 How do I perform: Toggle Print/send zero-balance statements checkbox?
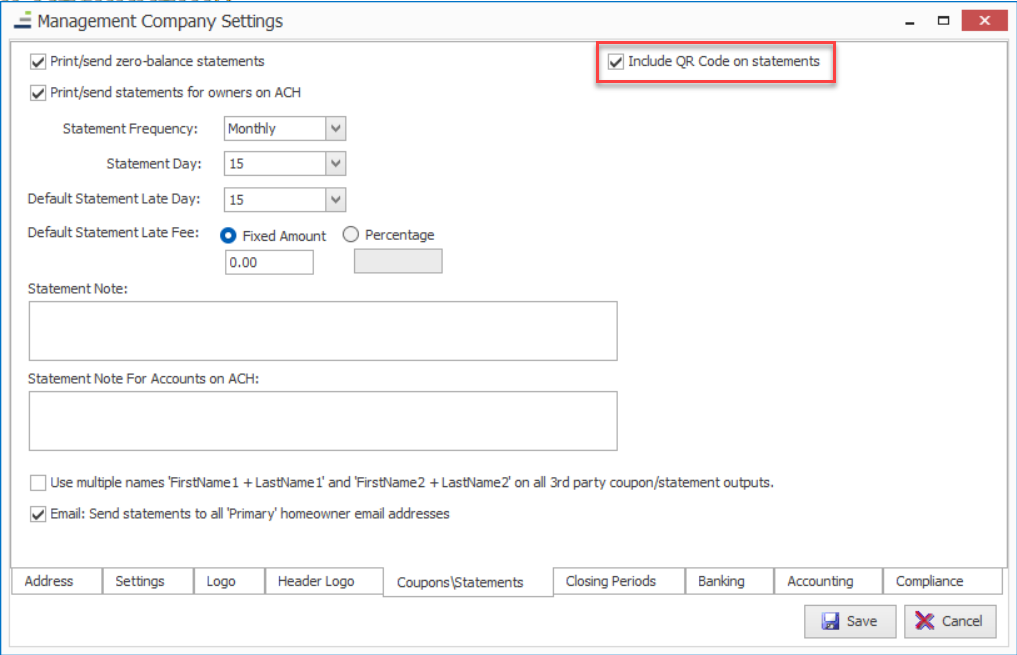click(x=39, y=62)
